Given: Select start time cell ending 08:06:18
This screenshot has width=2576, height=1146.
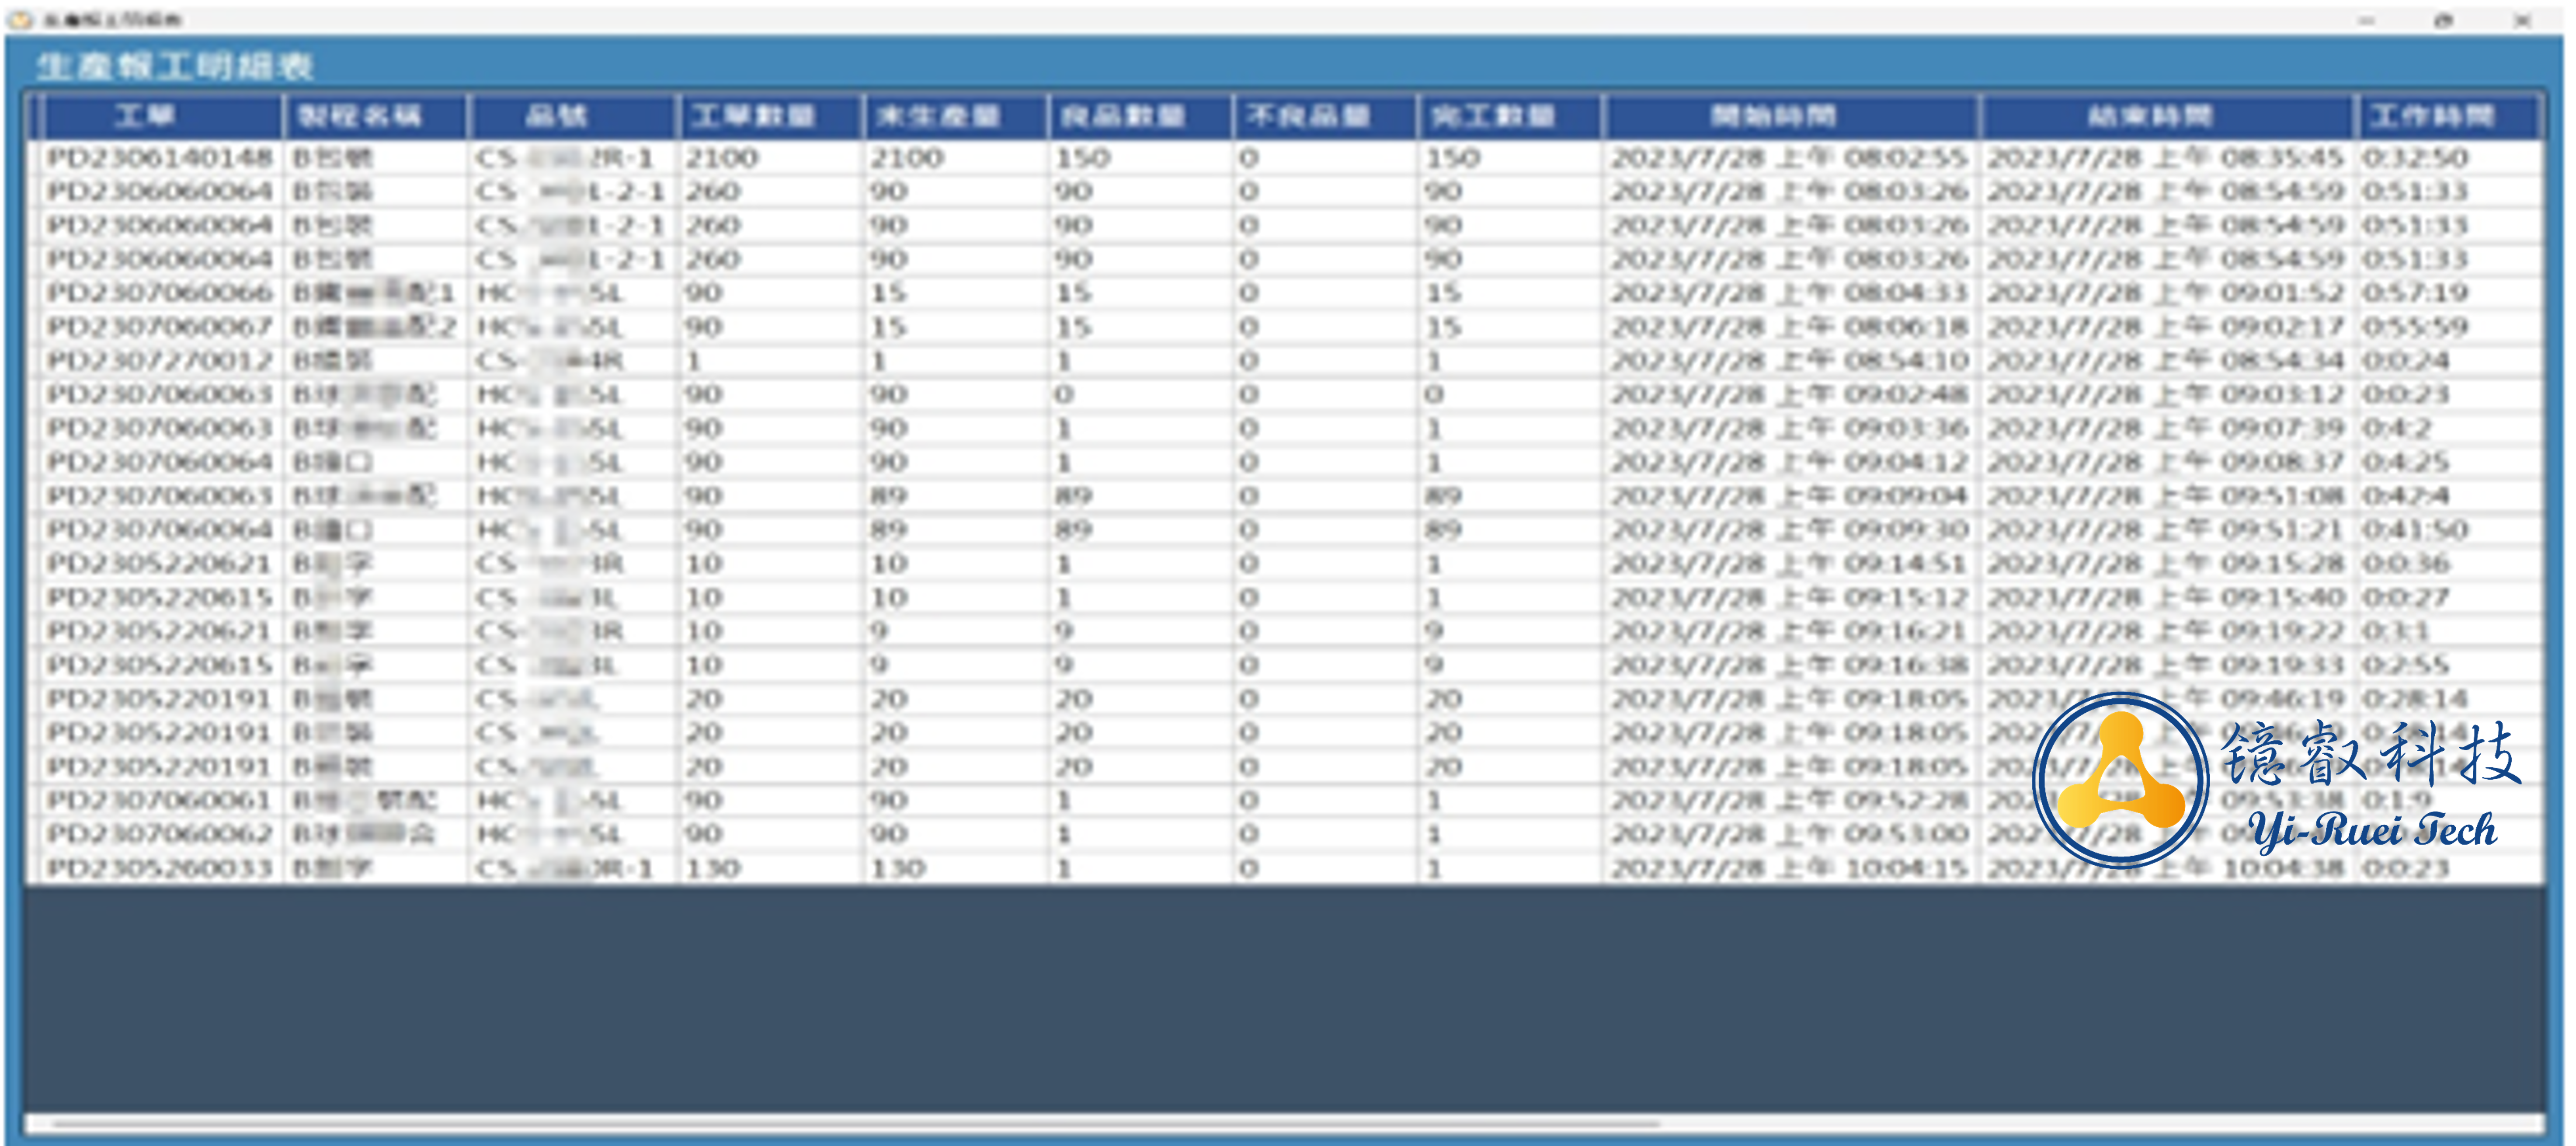Looking at the screenshot, I should (x=1790, y=327).
